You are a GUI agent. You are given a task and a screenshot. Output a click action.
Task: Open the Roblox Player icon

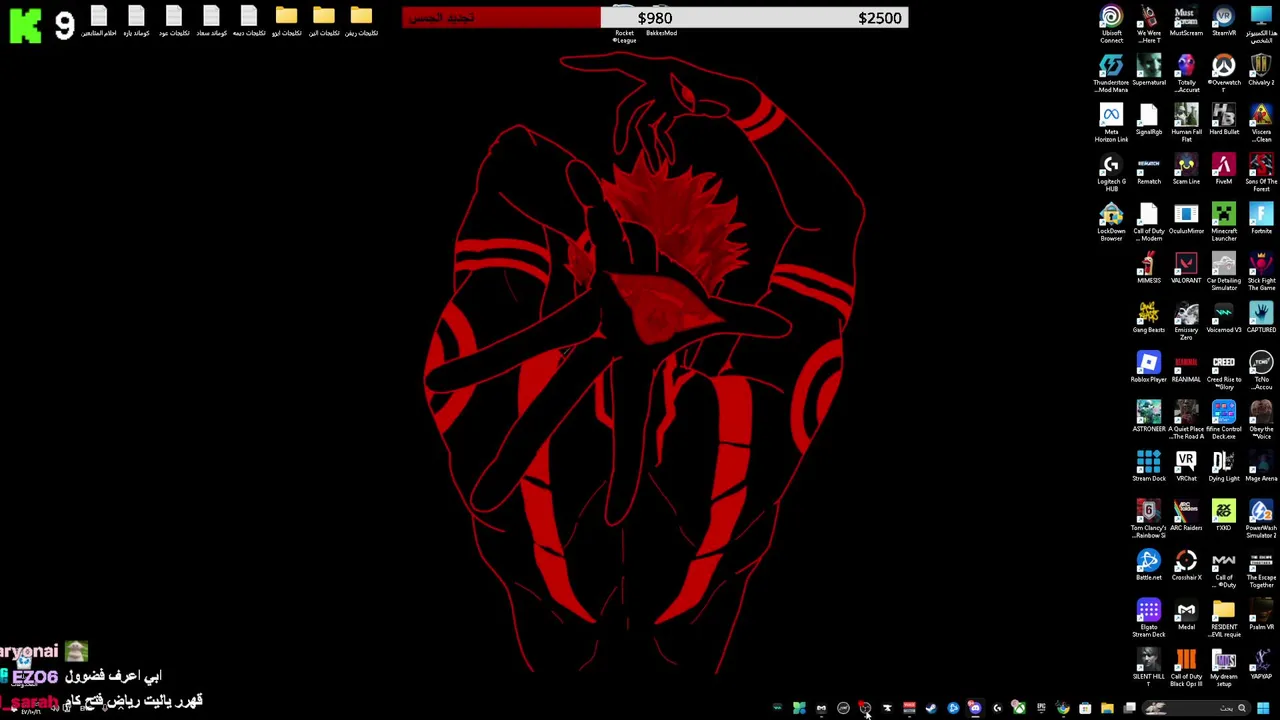1149,368
